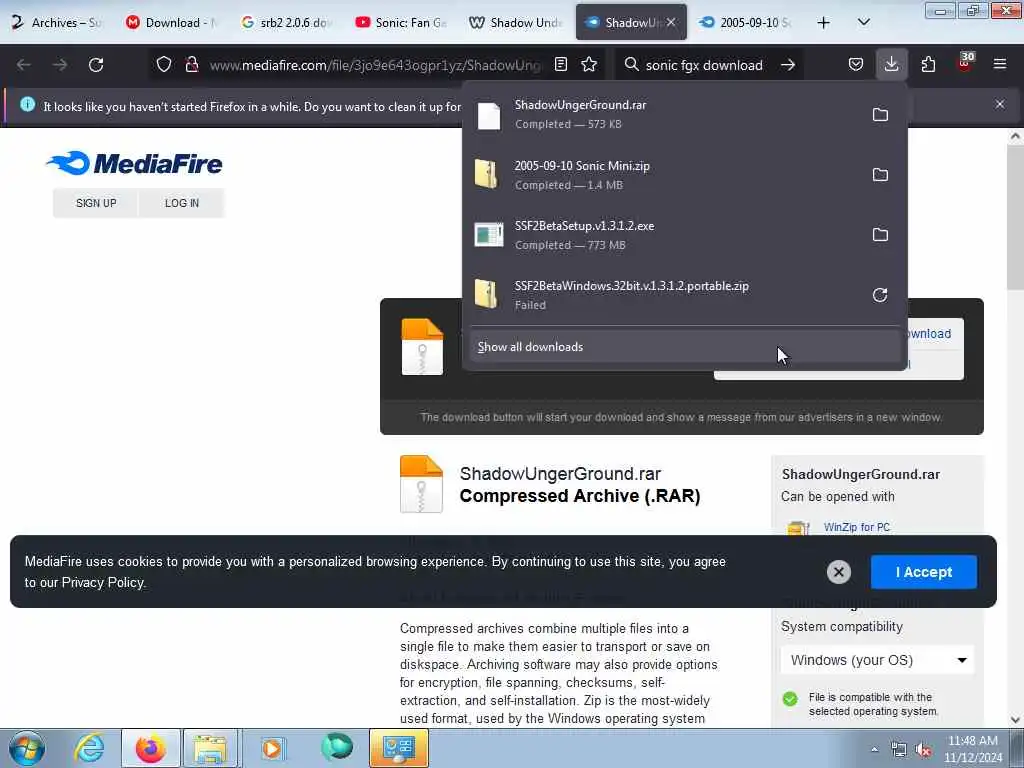Show 2005-09-10 Sonic Mini.zip in folder
This screenshot has width=1024, height=768.
coord(880,175)
